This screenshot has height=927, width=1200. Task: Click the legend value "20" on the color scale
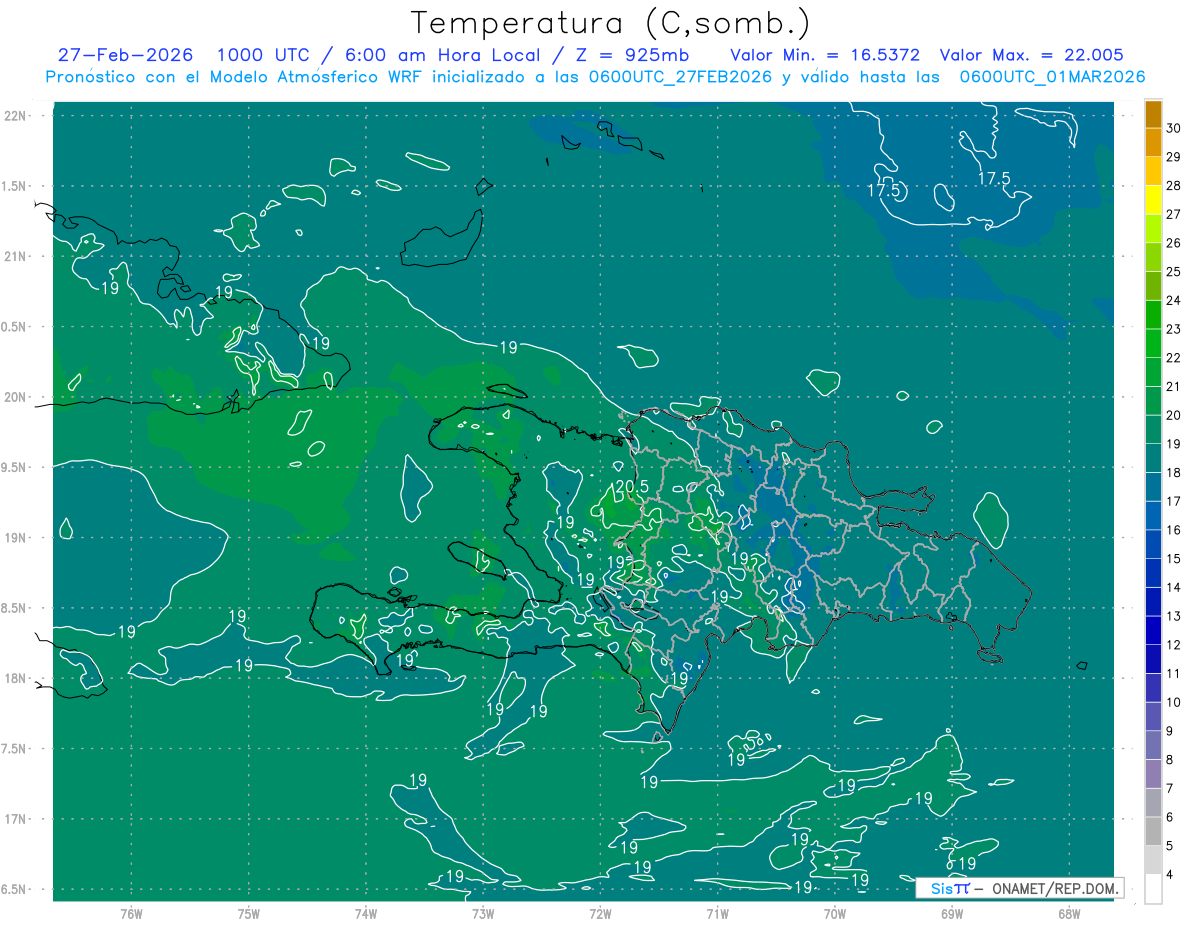click(1174, 415)
